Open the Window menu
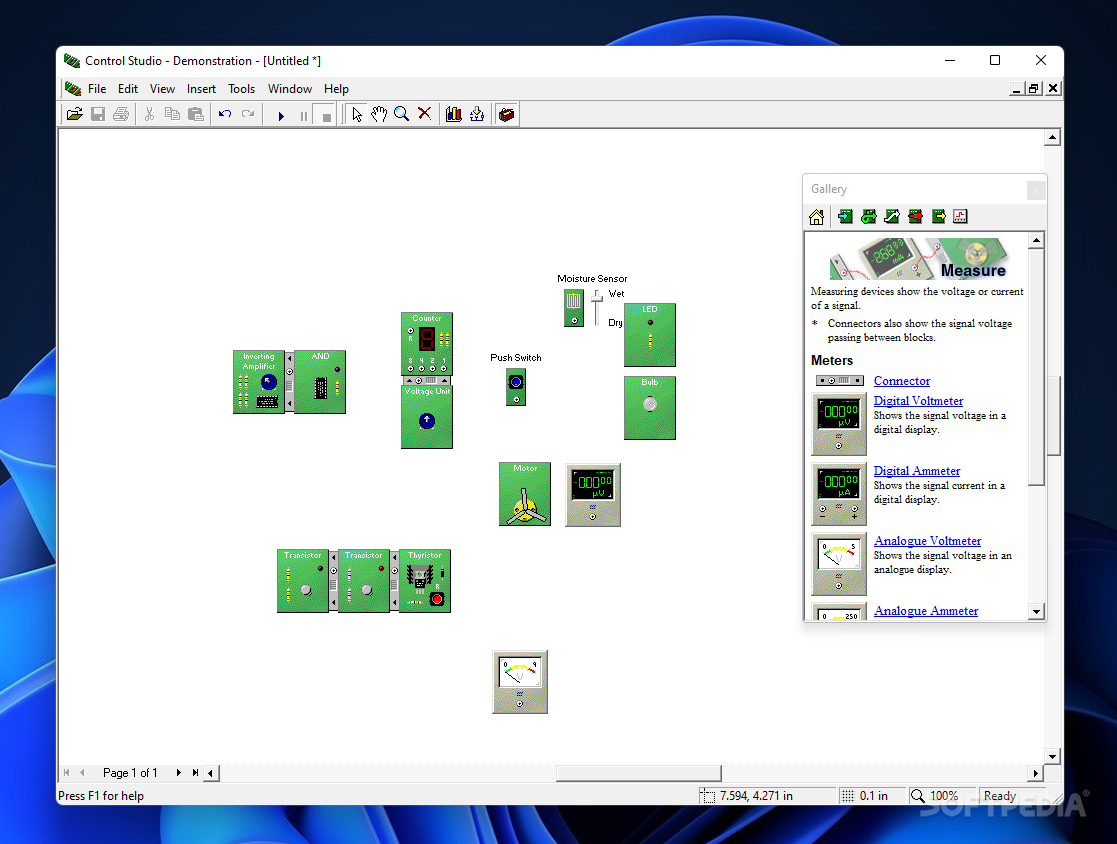1117x844 pixels. [290, 89]
